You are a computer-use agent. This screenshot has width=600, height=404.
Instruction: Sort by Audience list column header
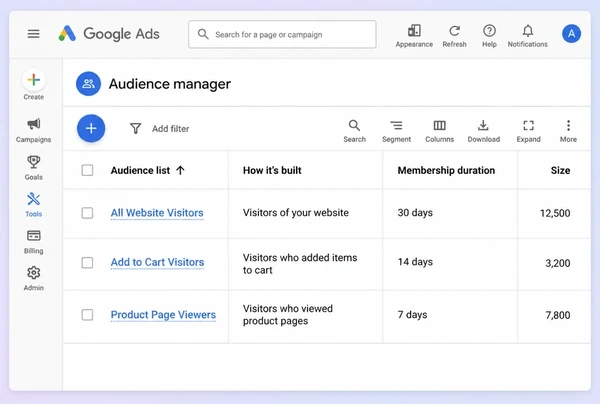148,170
